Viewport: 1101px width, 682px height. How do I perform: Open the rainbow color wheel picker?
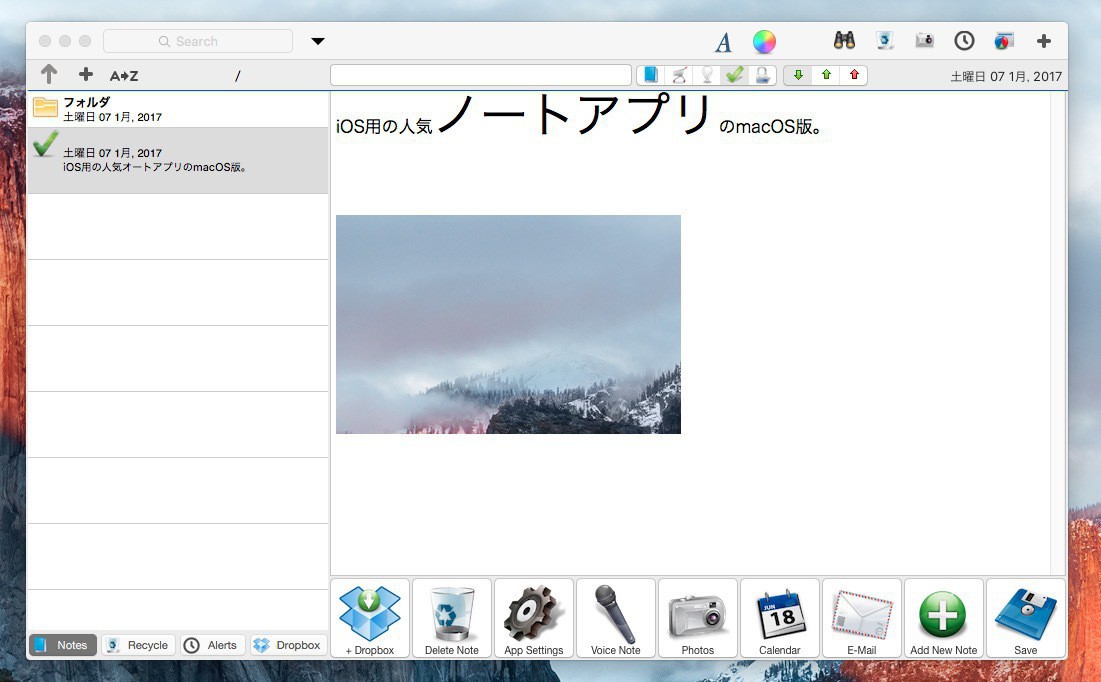tap(764, 41)
